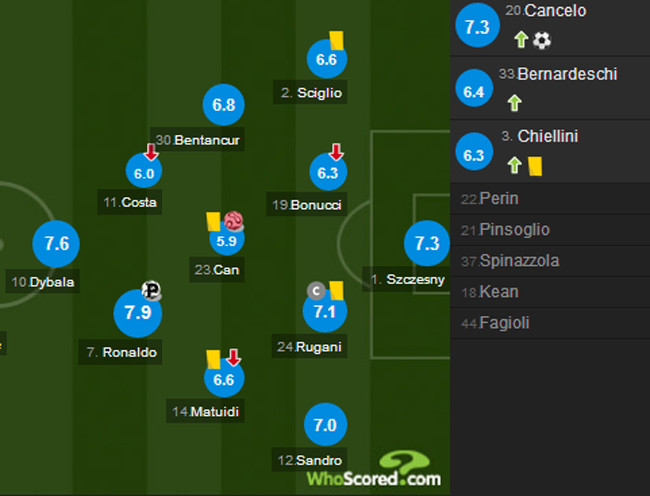
Task: Click the yellow card icon beside Chiellini
Action: (x=535, y=165)
